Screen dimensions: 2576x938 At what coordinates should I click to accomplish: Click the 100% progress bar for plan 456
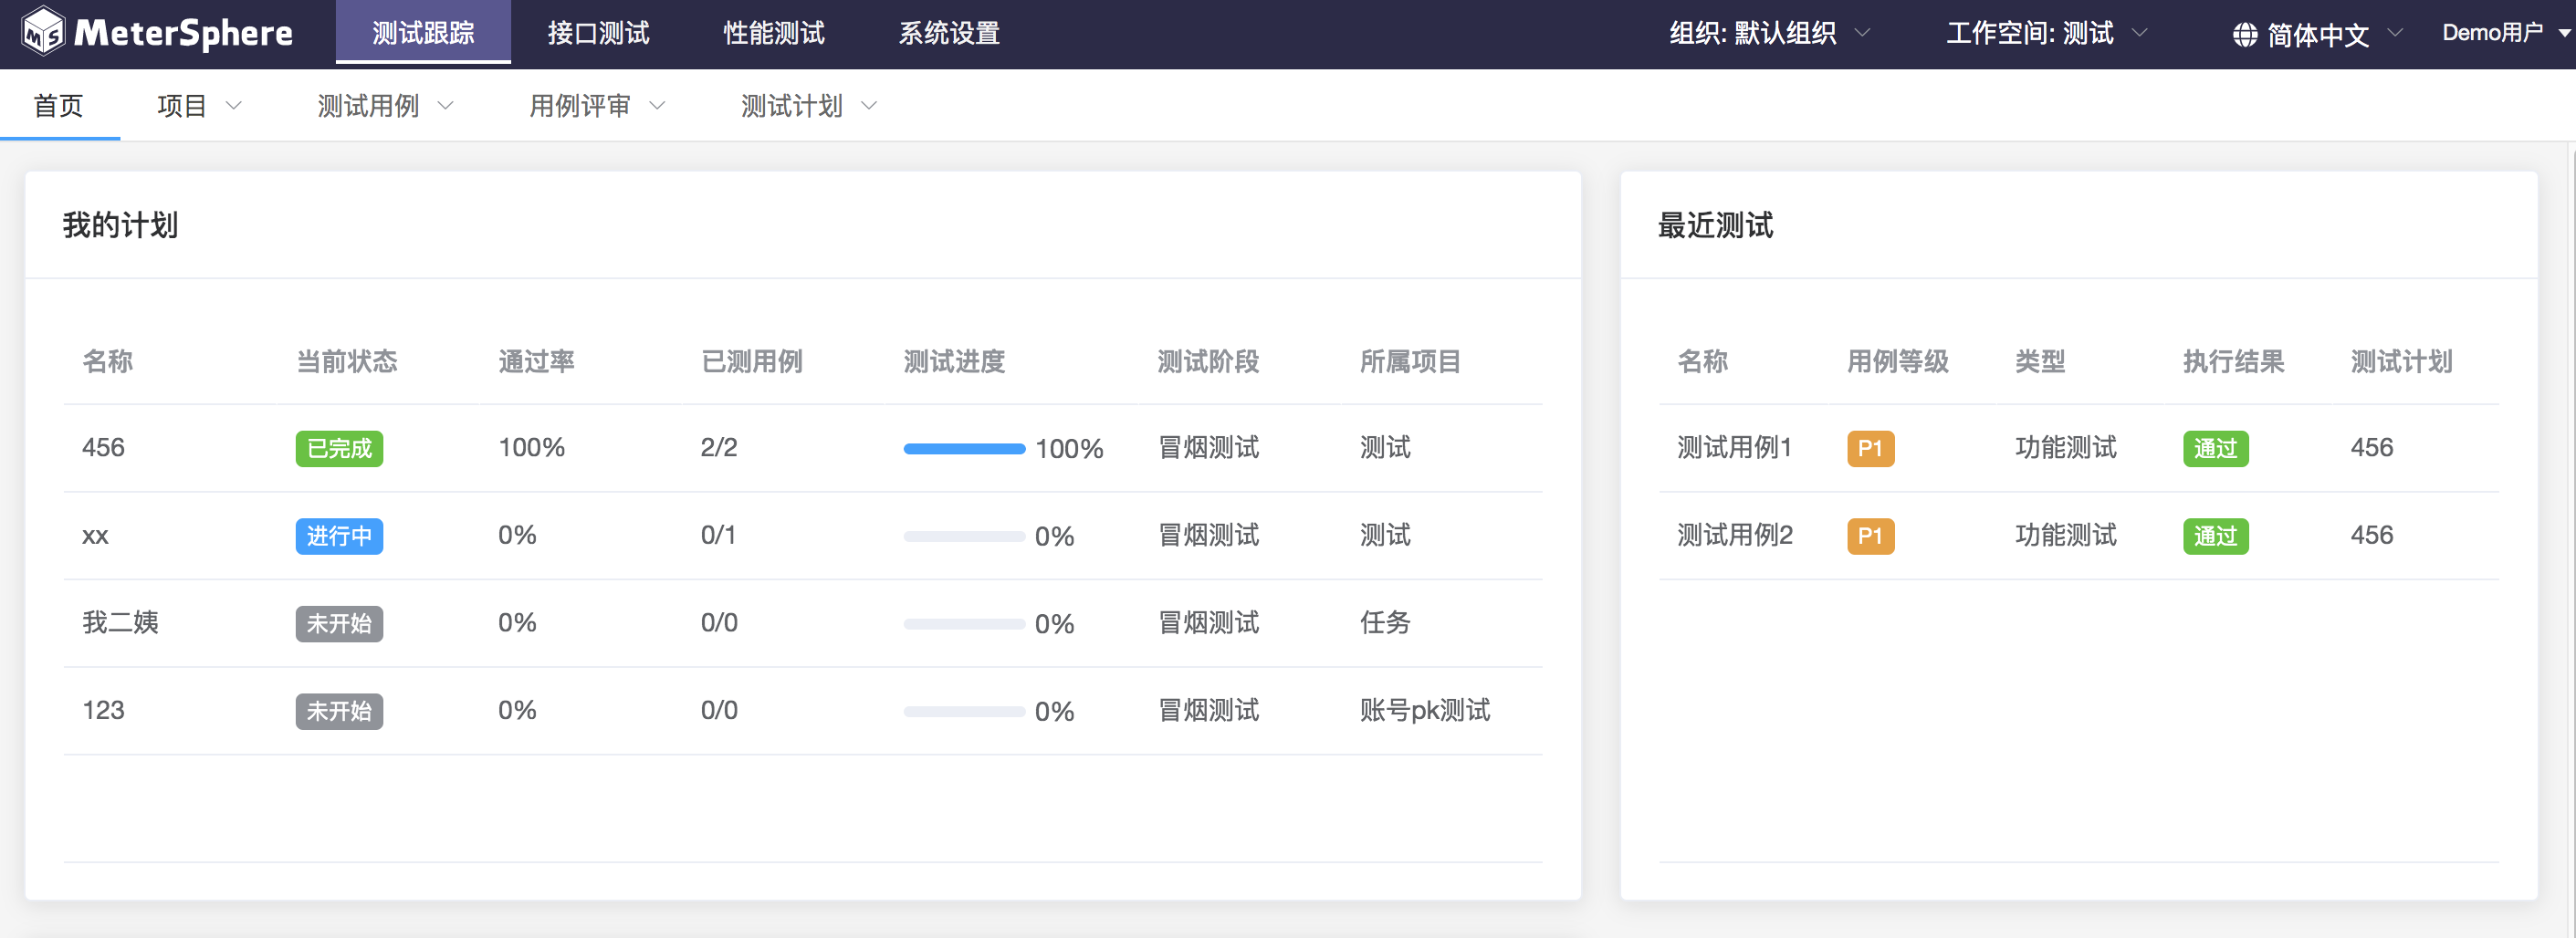click(x=964, y=449)
